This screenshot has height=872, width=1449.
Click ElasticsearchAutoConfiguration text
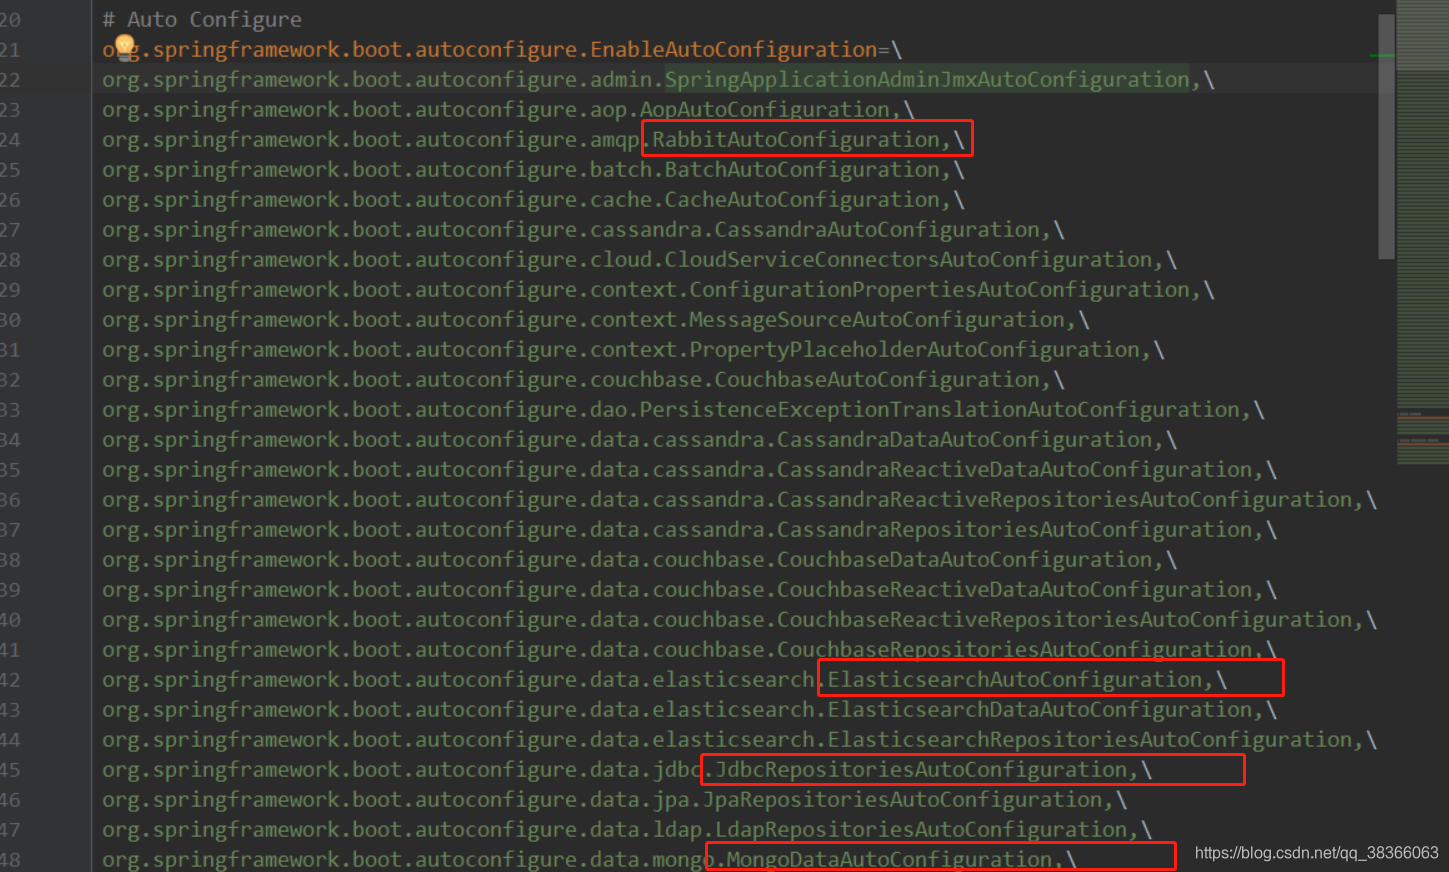[1015, 679]
